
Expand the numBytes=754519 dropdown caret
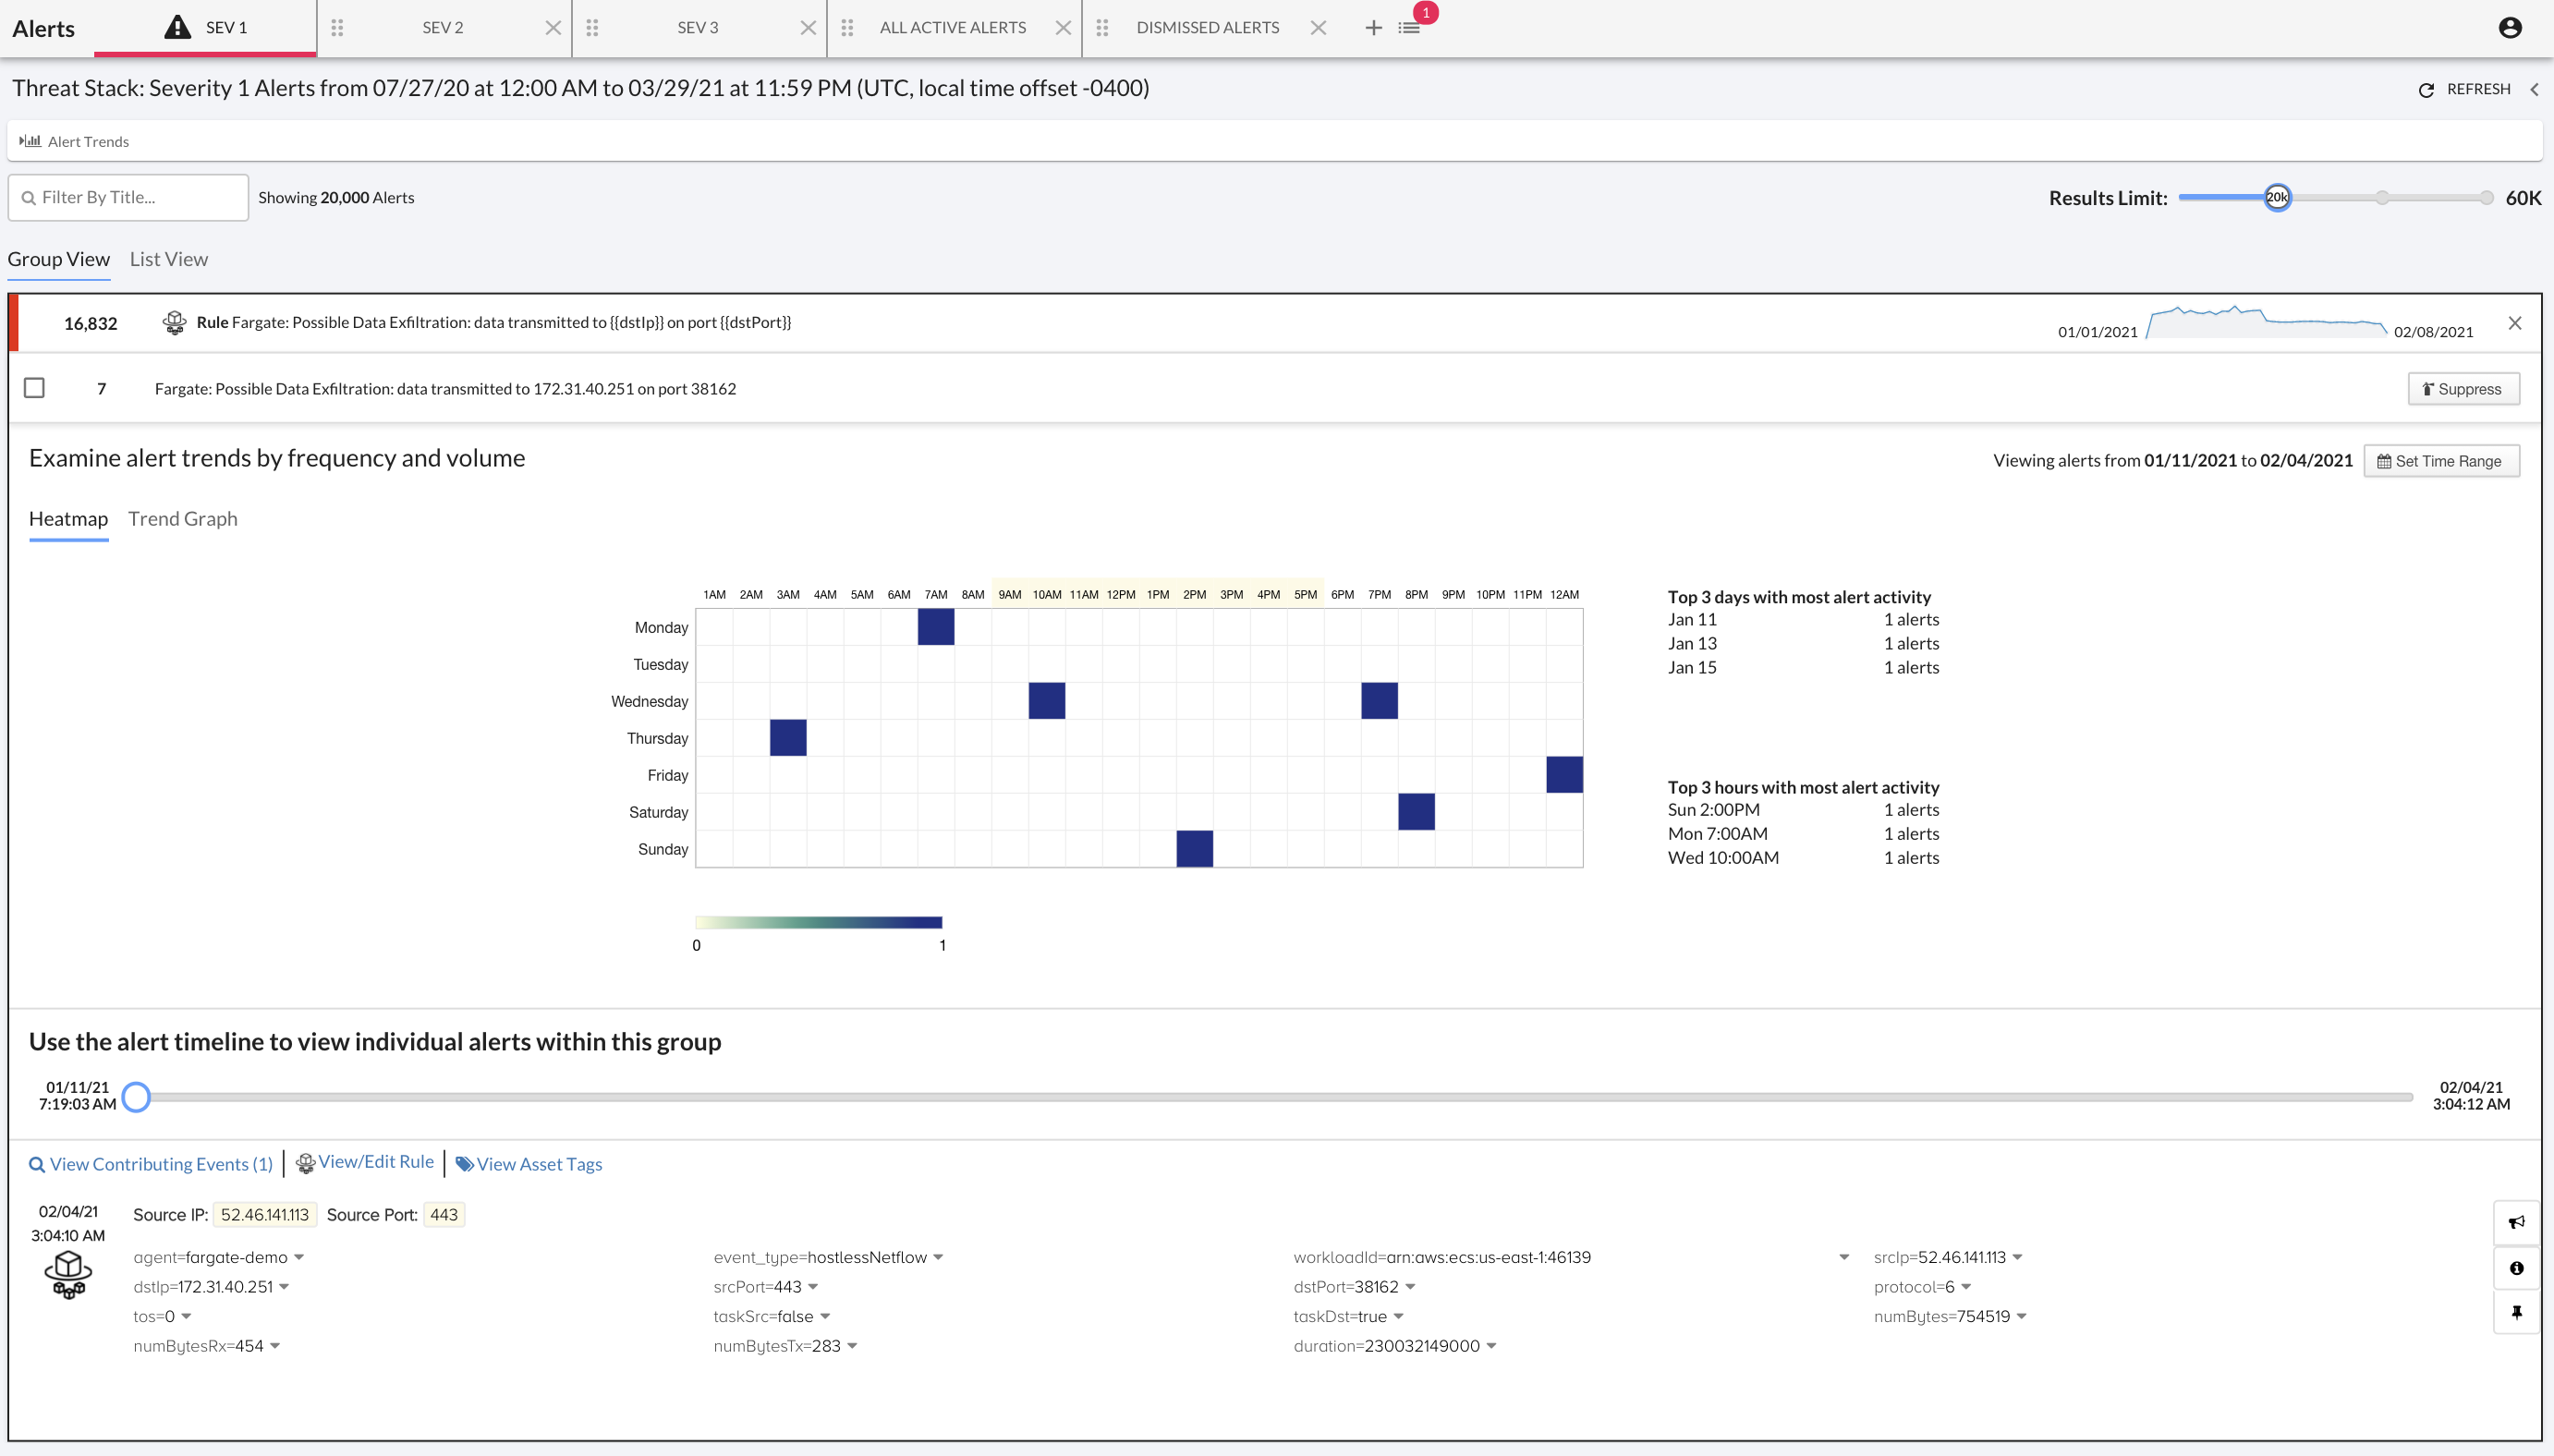2021,1317
